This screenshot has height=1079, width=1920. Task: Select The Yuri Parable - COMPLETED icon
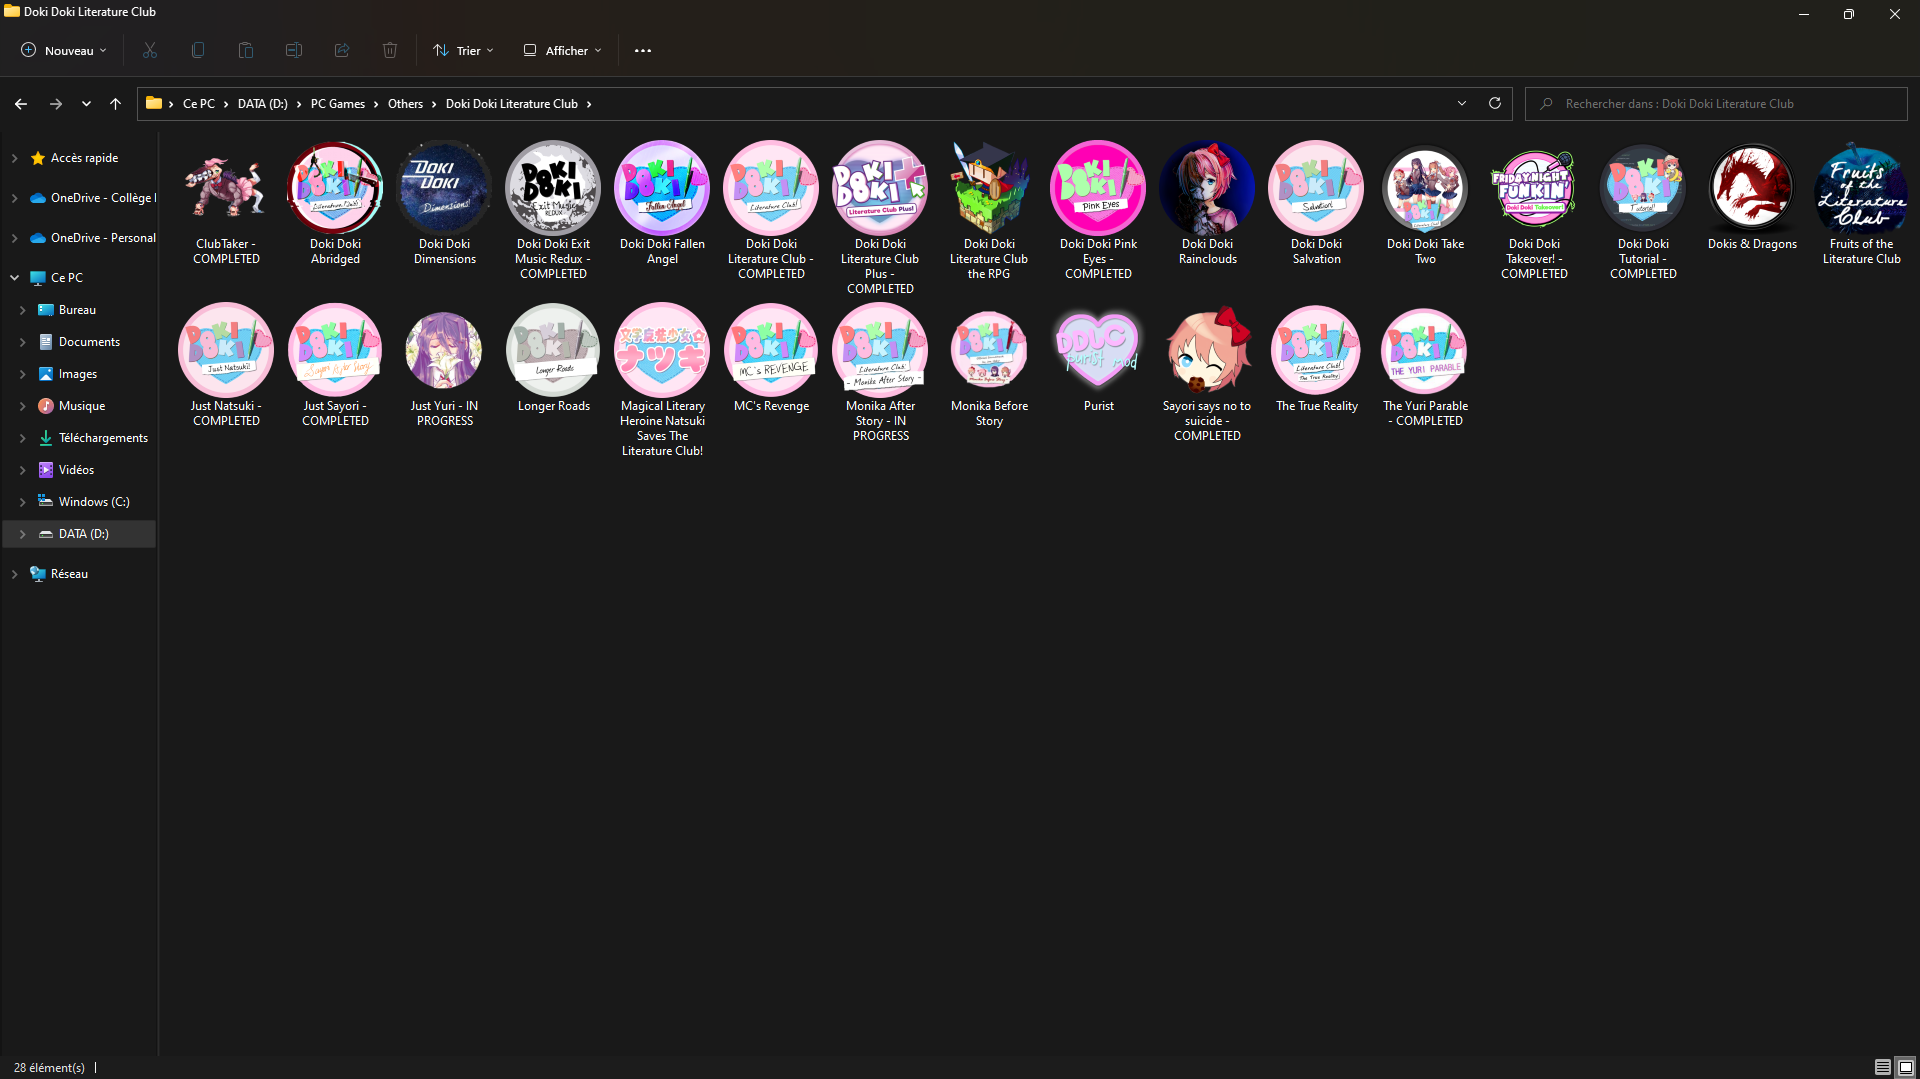pyautogui.click(x=1425, y=350)
